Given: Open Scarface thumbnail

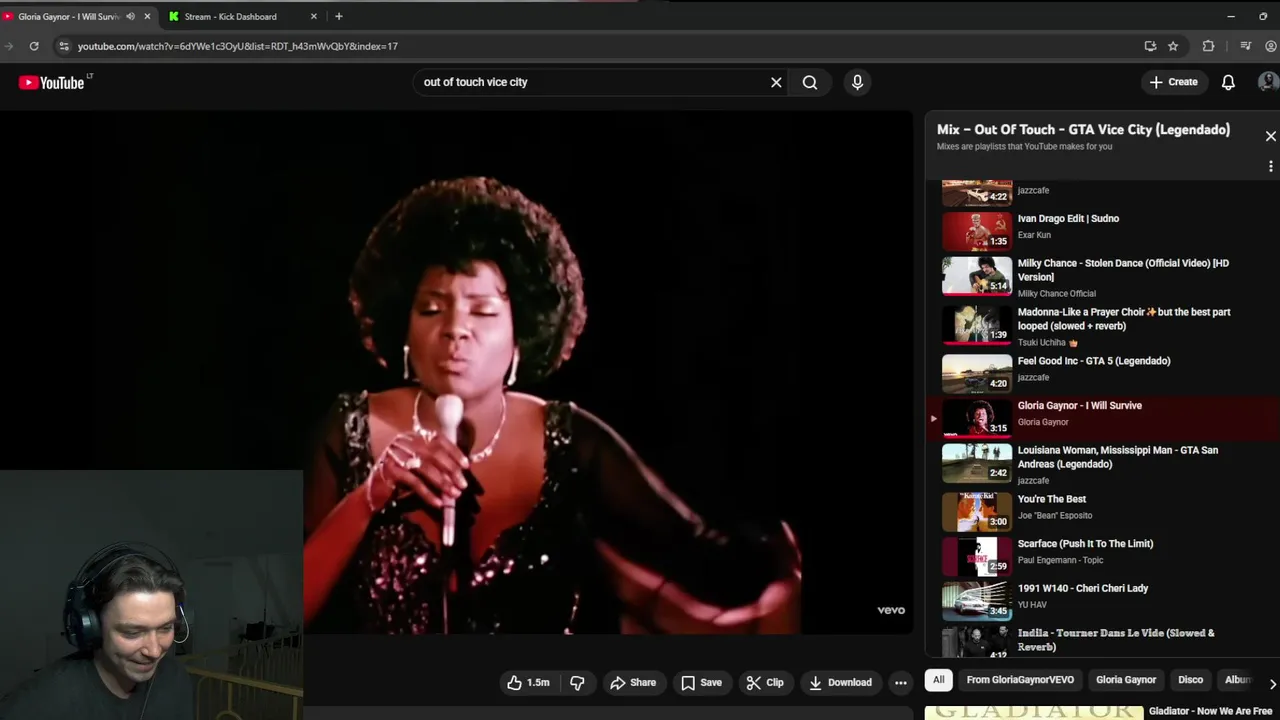Looking at the screenshot, I should pos(977,556).
